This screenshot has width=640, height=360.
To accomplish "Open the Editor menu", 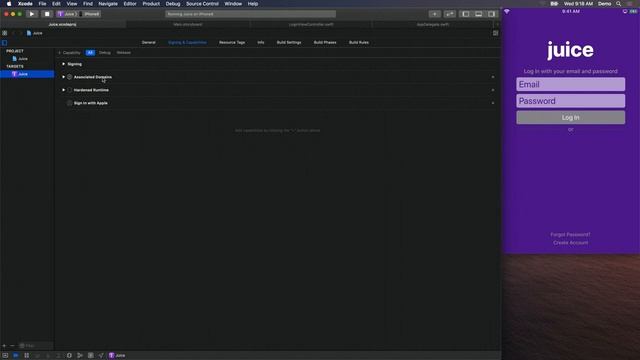I will click(130, 4).
